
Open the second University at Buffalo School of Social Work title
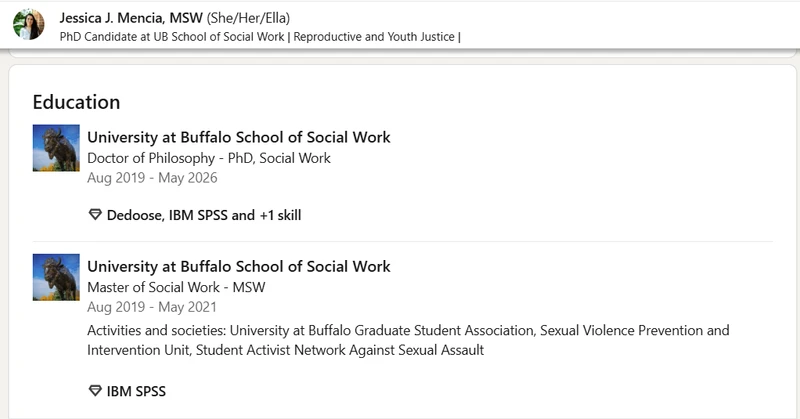tap(239, 266)
